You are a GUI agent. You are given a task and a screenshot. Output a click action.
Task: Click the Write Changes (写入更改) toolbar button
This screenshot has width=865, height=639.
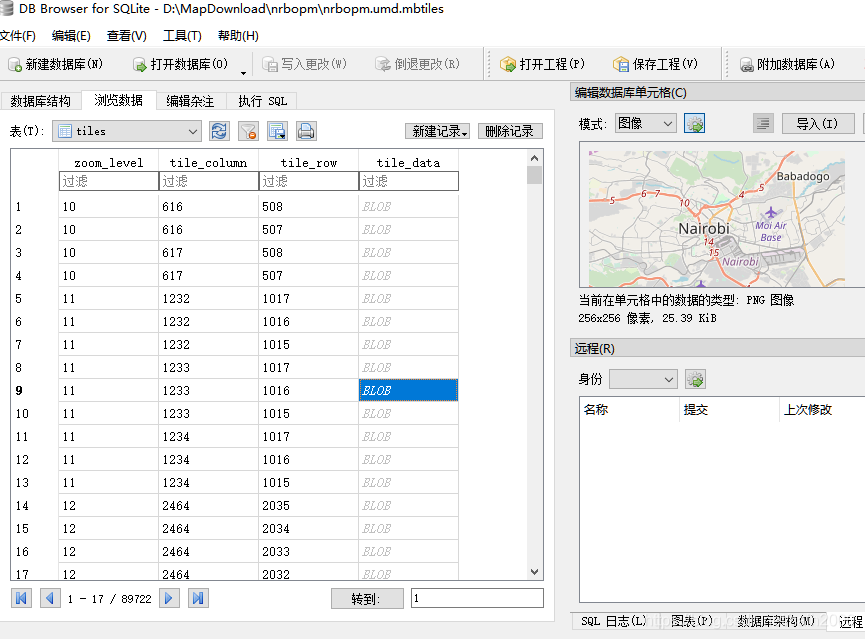click(x=305, y=65)
